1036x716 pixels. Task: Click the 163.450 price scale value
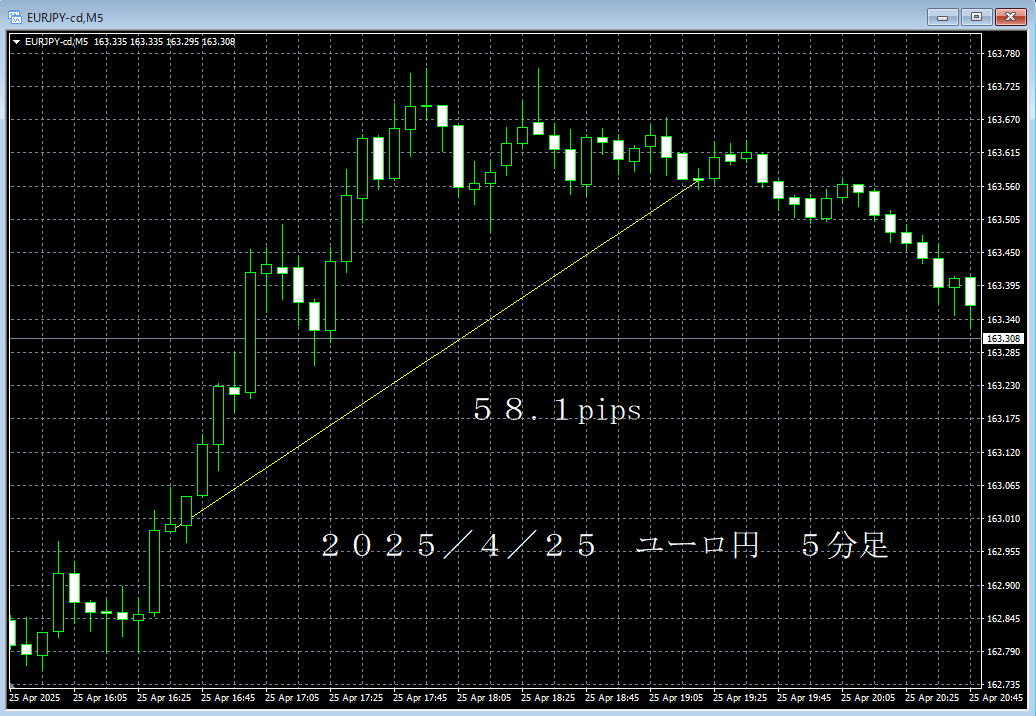[x=1003, y=252]
